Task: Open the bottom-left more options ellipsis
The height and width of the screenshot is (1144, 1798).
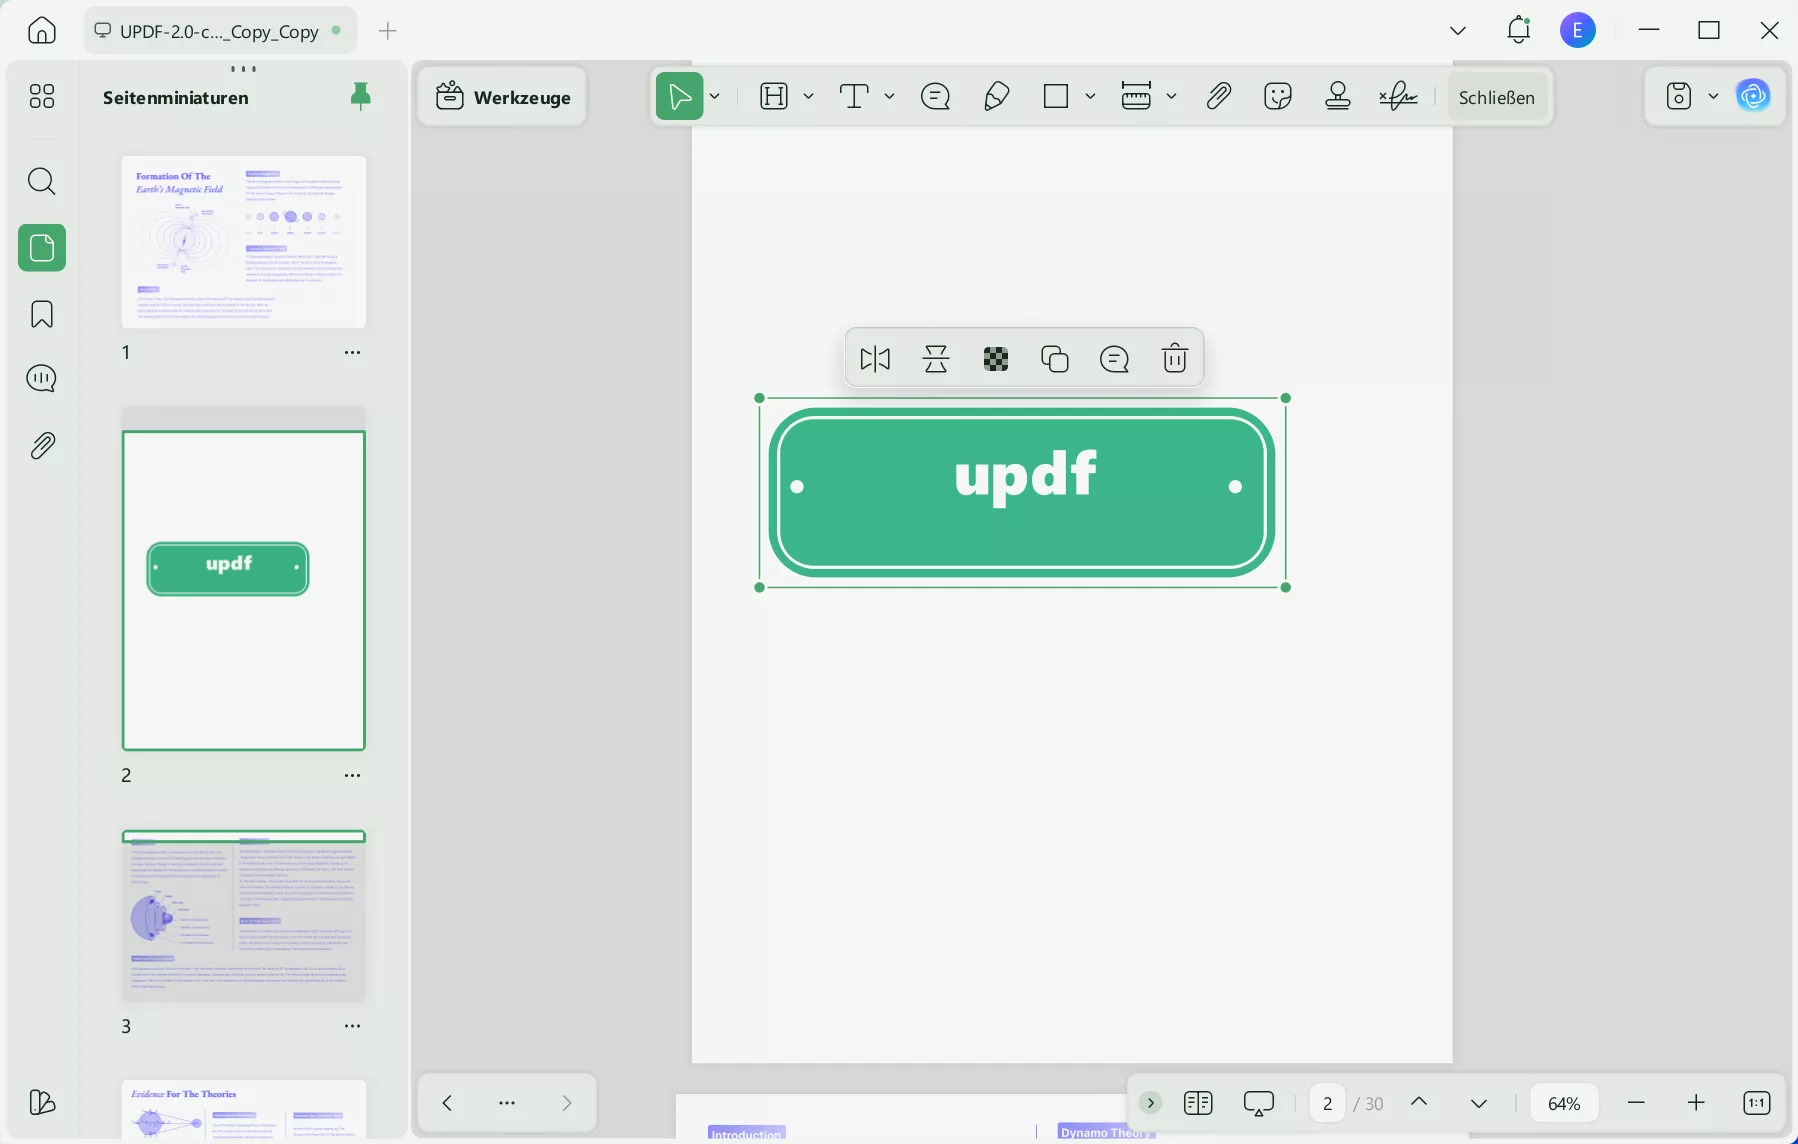Action: click(x=507, y=1103)
